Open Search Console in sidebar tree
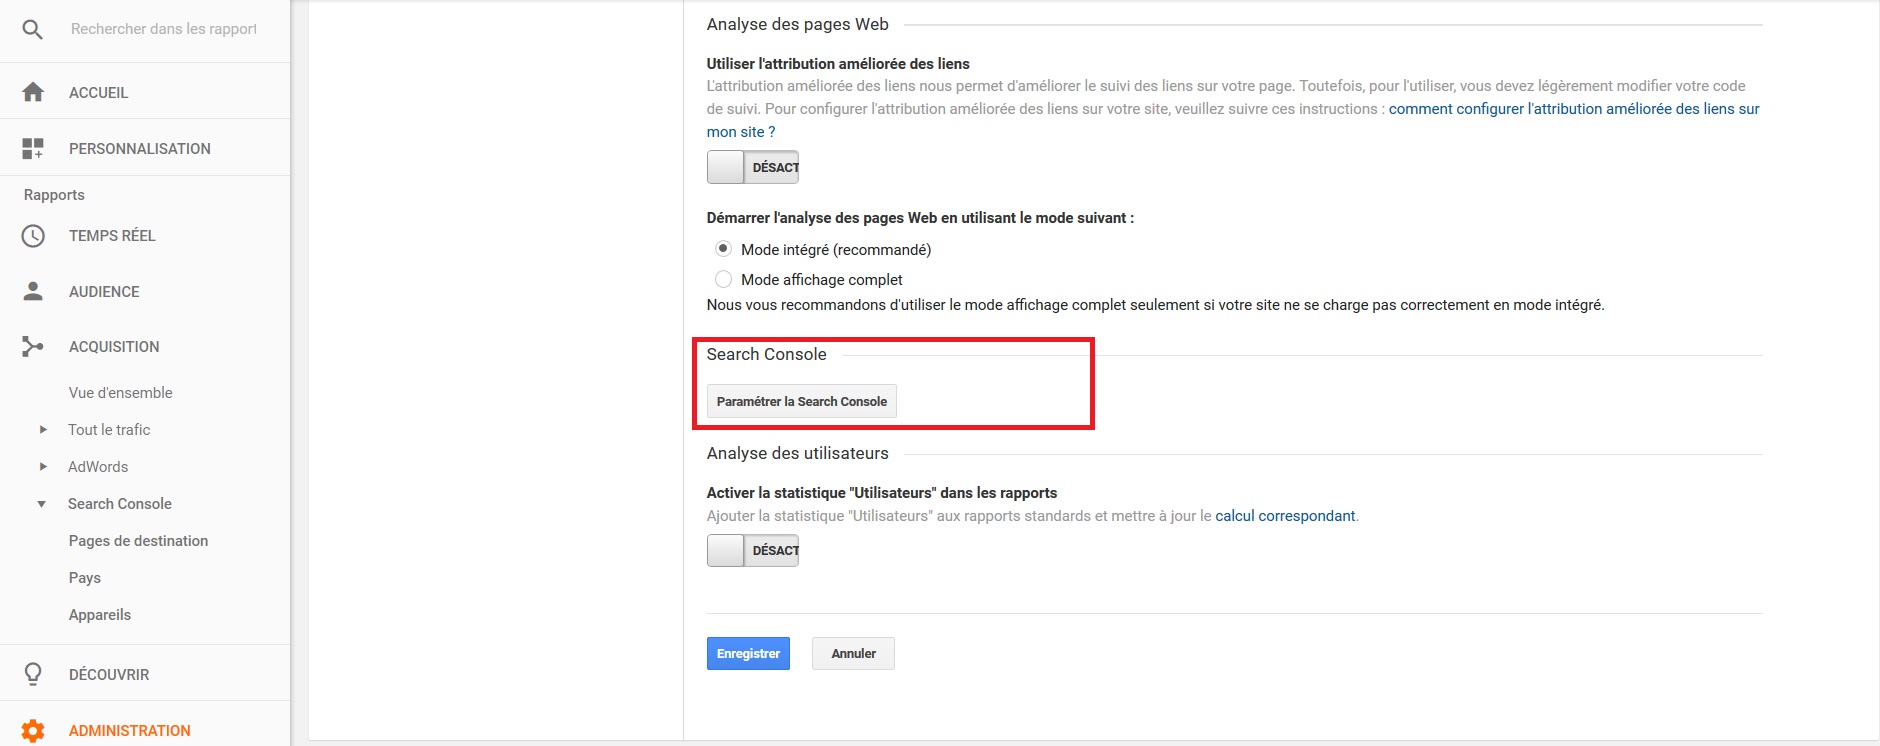 tap(120, 504)
